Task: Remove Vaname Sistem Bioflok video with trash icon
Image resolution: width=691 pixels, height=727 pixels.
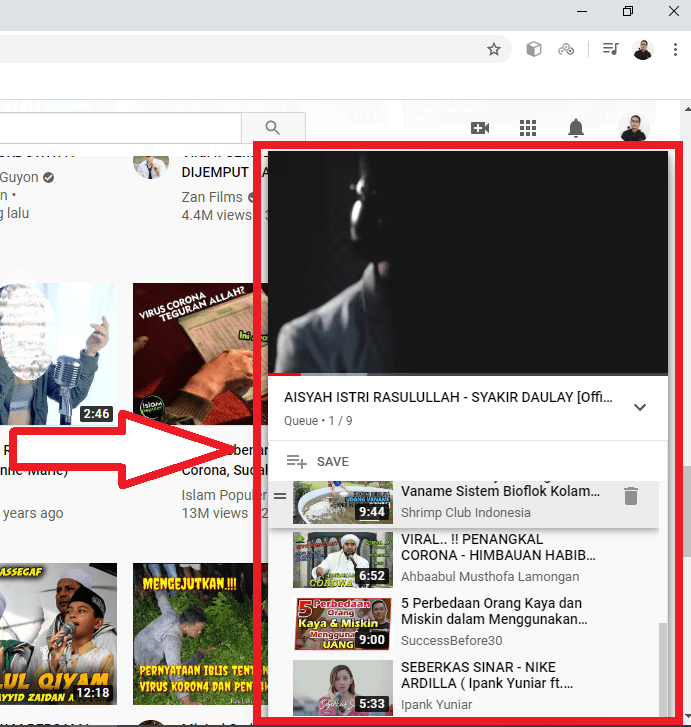Action: [631, 496]
